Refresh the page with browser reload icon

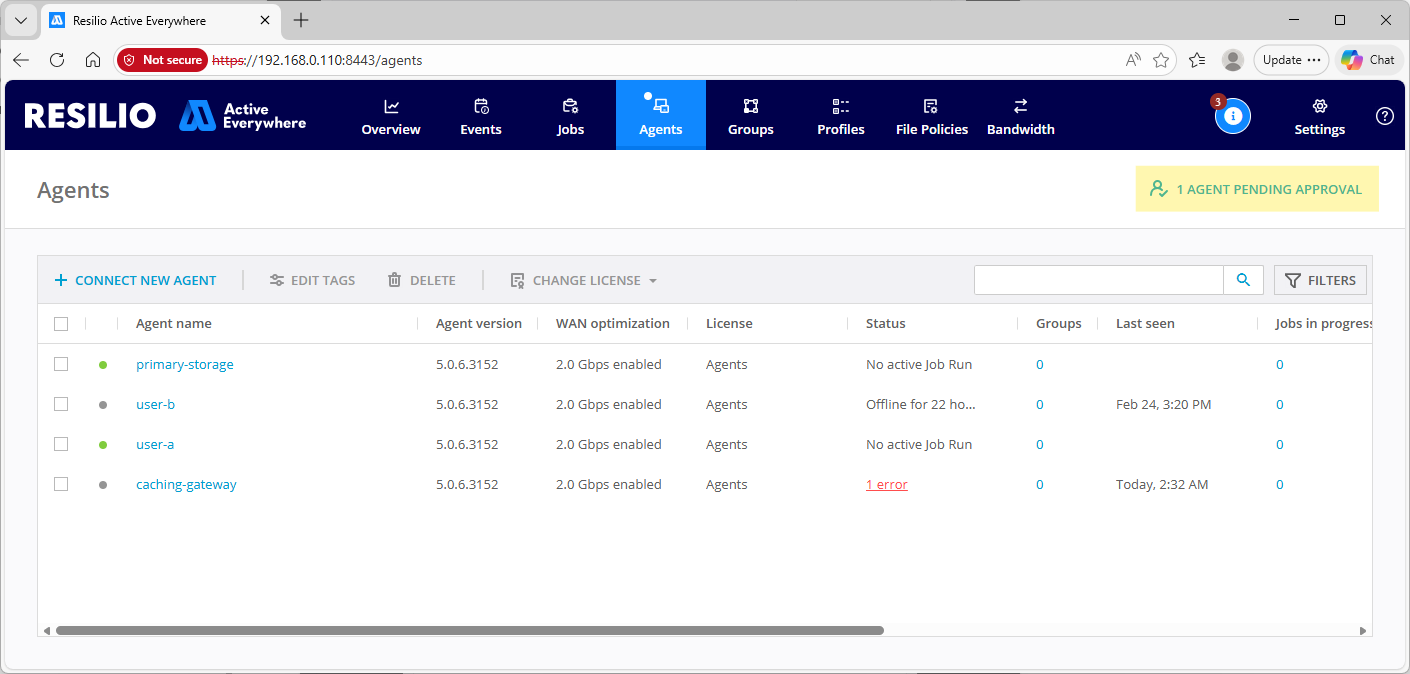57,60
